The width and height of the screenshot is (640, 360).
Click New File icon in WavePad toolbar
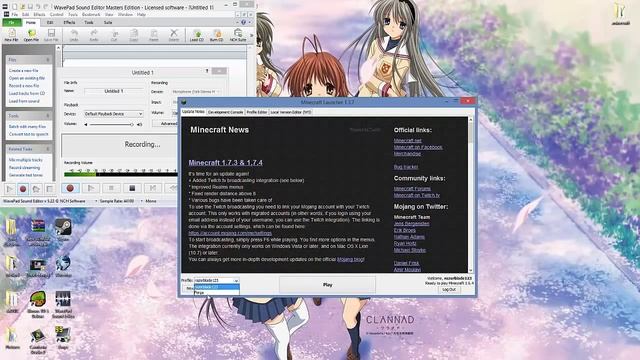pyautogui.click(x=11, y=35)
